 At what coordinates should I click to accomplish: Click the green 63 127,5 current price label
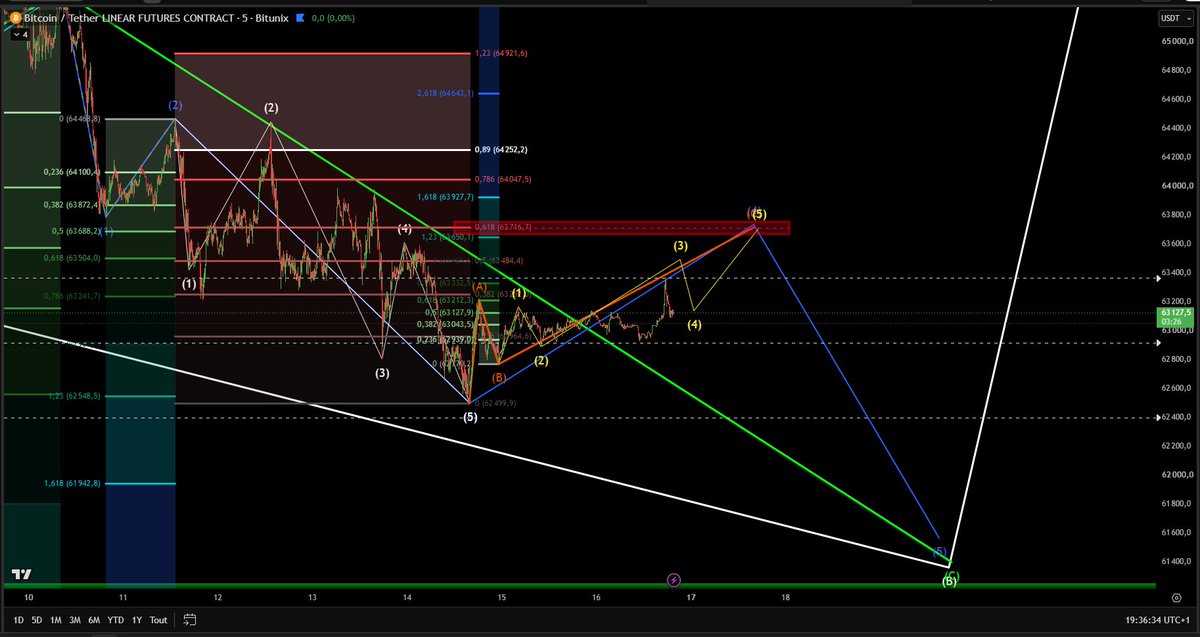point(1173,317)
